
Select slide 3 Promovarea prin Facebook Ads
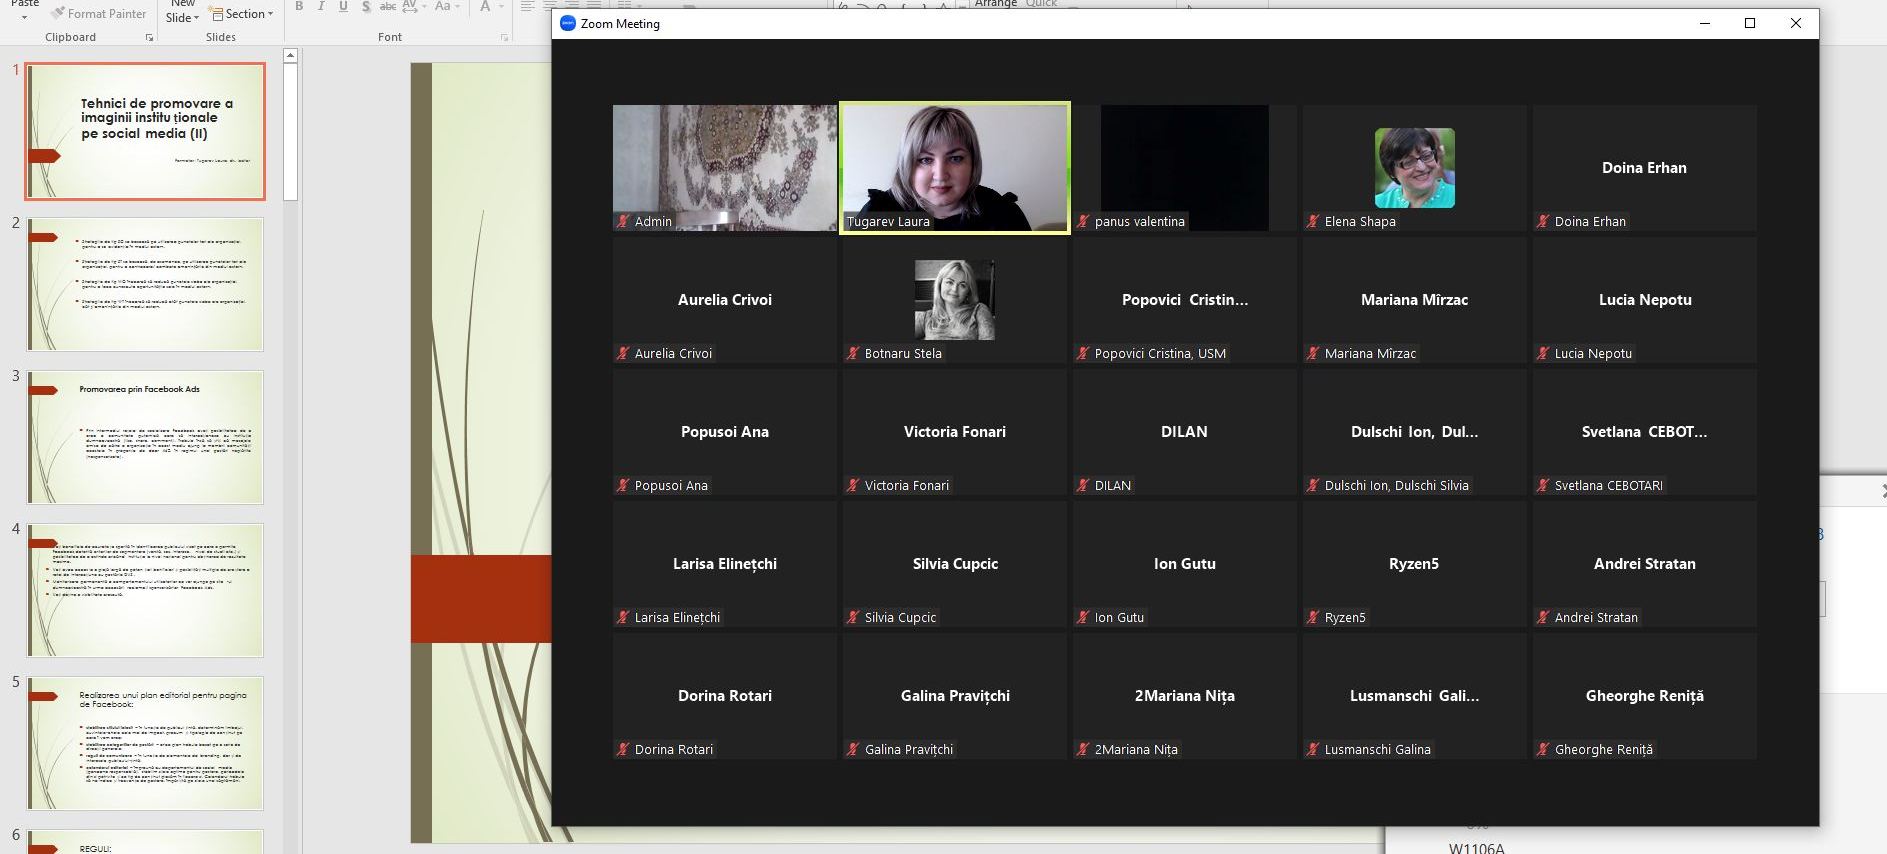(145, 437)
